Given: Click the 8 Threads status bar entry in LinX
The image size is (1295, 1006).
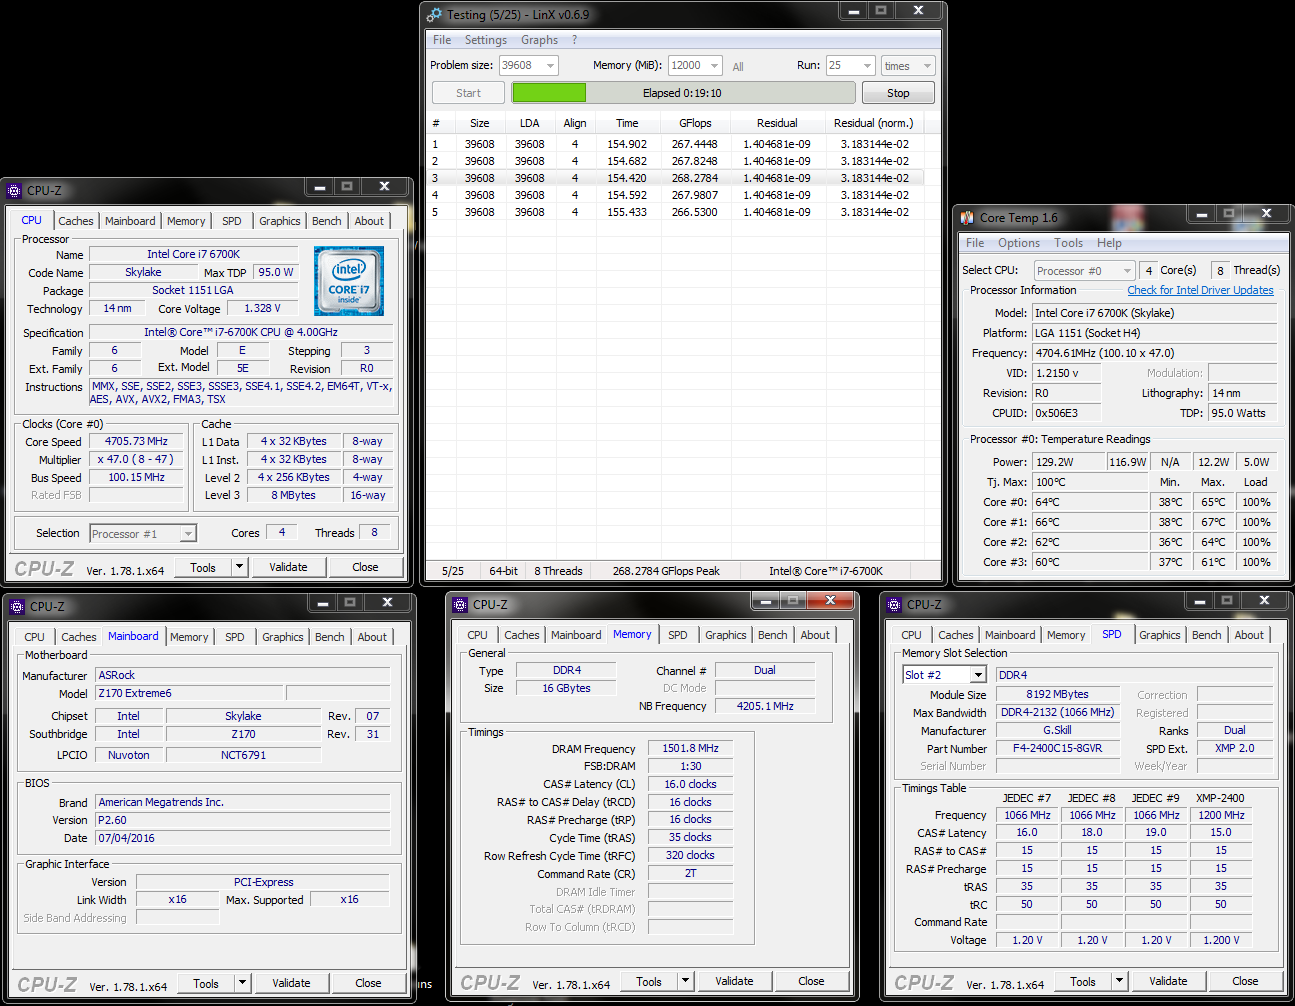Looking at the screenshot, I should pos(558,571).
